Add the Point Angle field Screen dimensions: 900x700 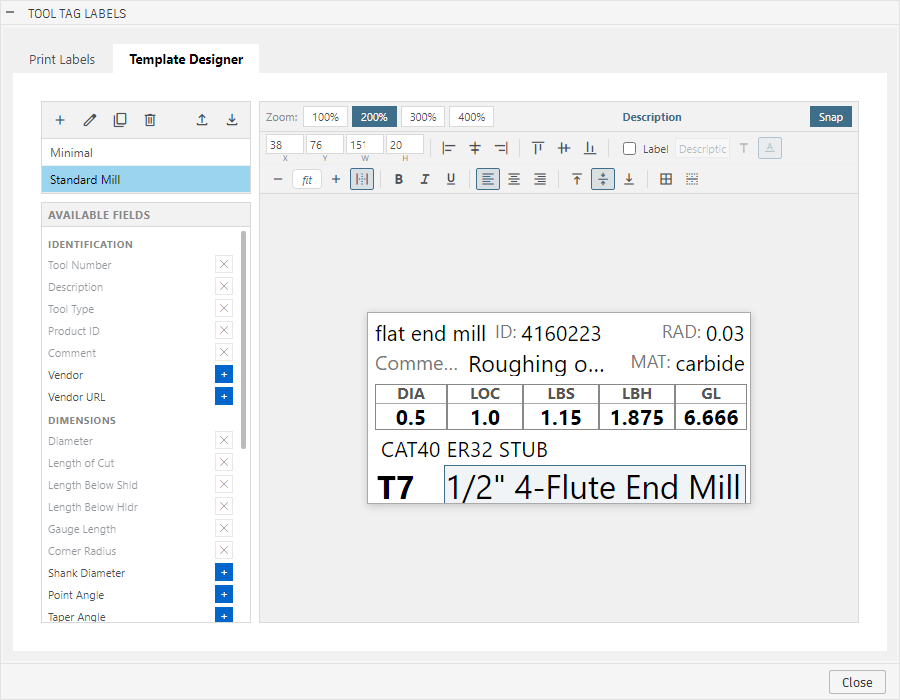(224, 594)
